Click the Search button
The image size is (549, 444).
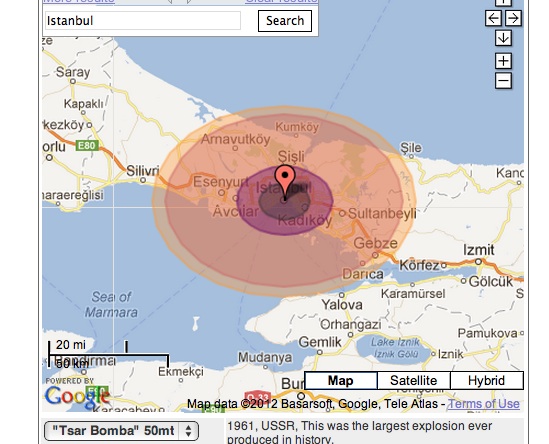tap(285, 21)
